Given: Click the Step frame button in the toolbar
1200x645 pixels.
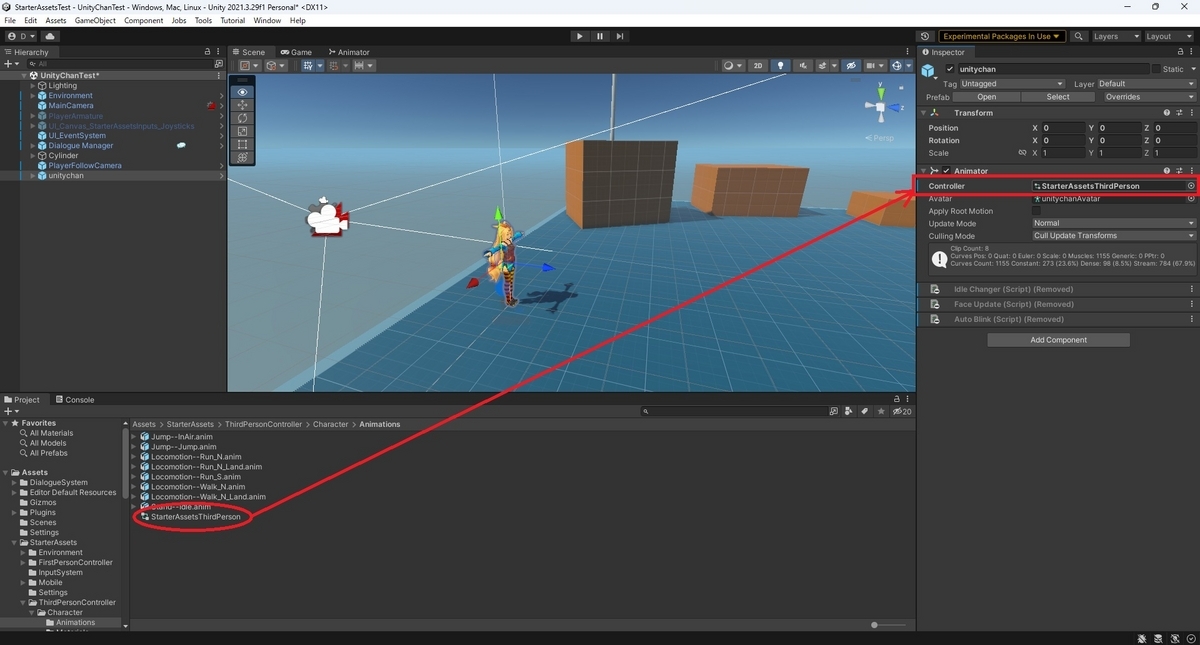Looking at the screenshot, I should tap(620, 36).
